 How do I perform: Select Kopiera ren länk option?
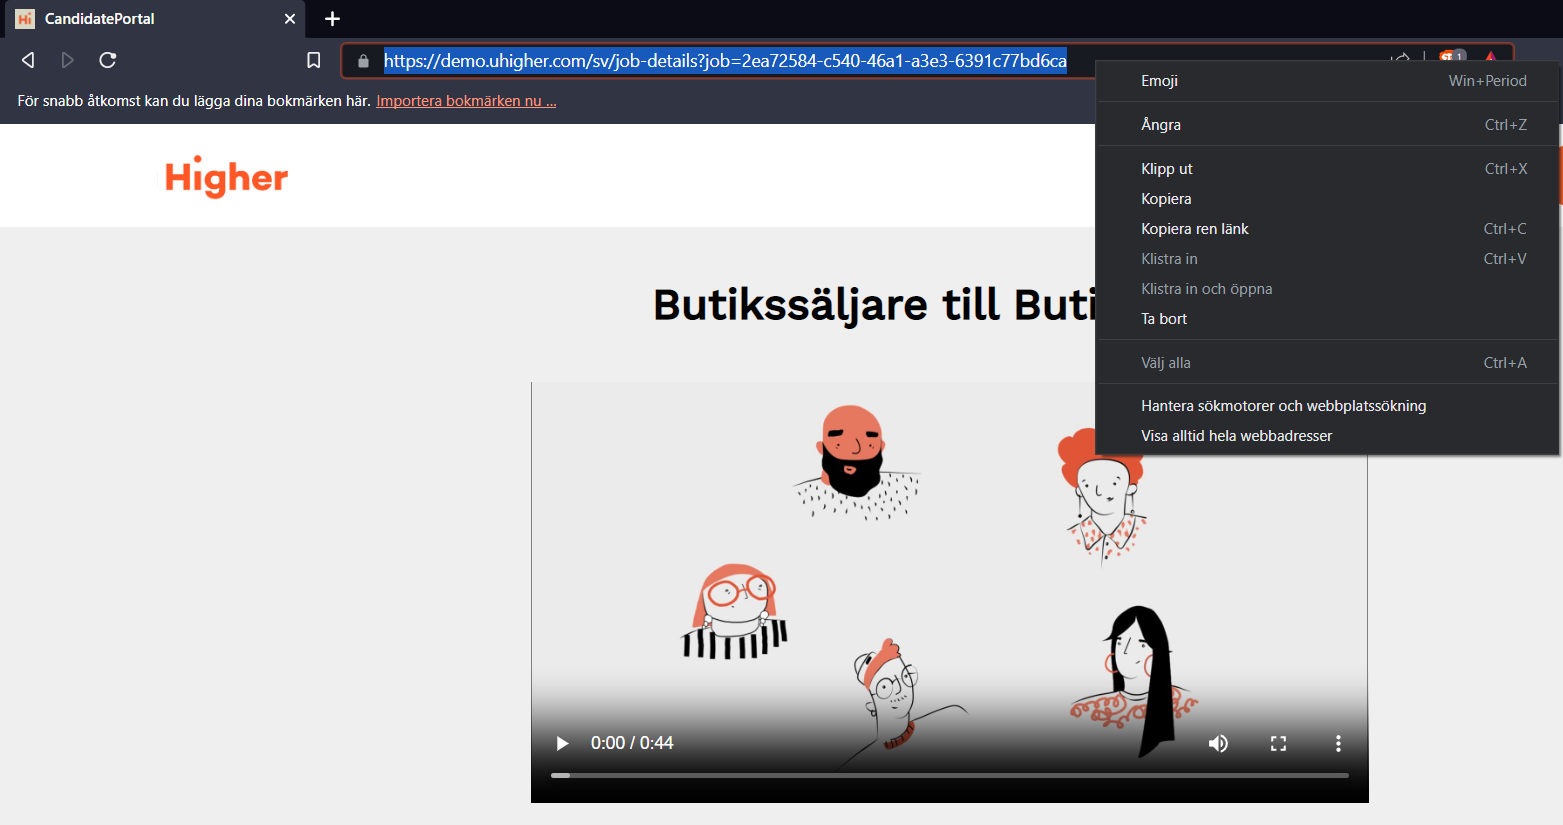[1195, 229]
